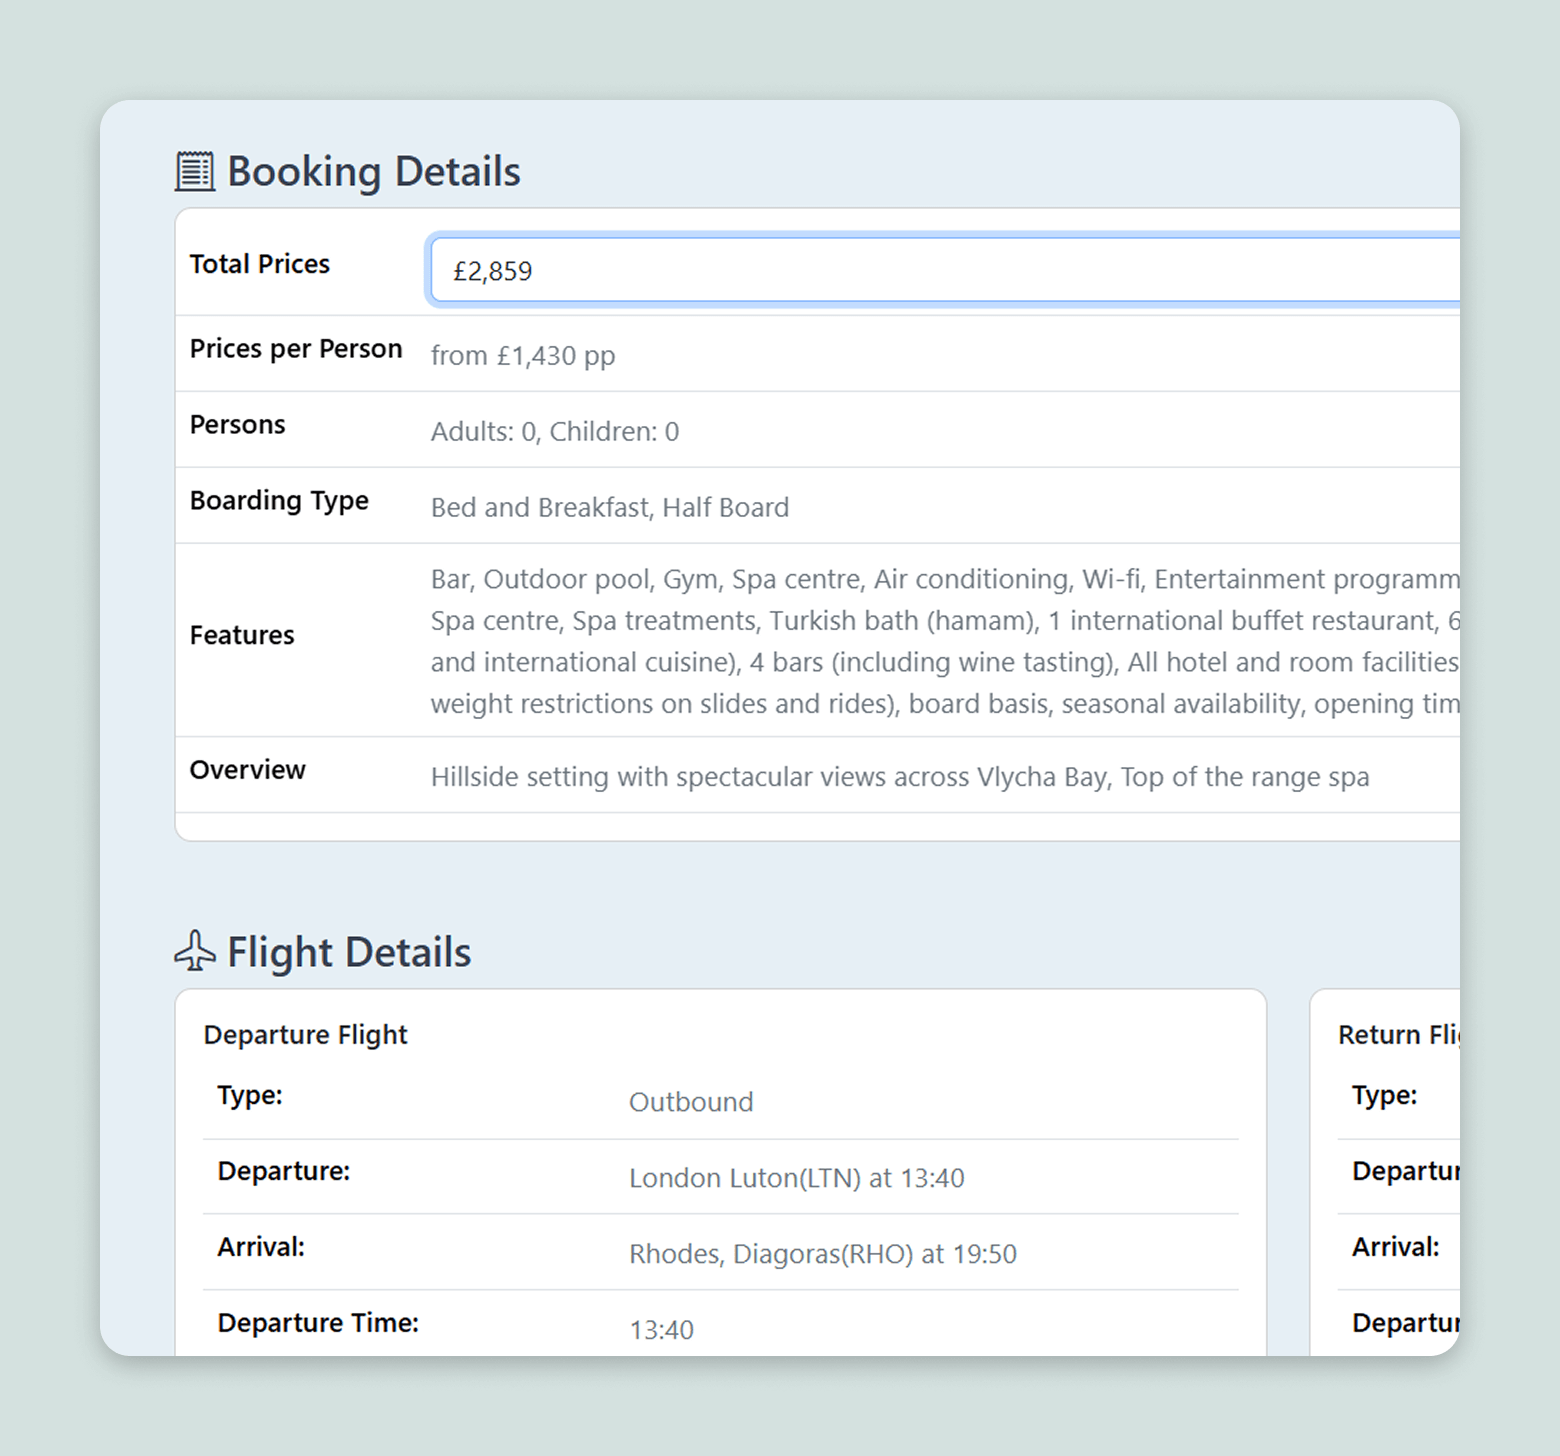
Task: Click the notepad icon beside Booking Details
Action: tap(194, 171)
